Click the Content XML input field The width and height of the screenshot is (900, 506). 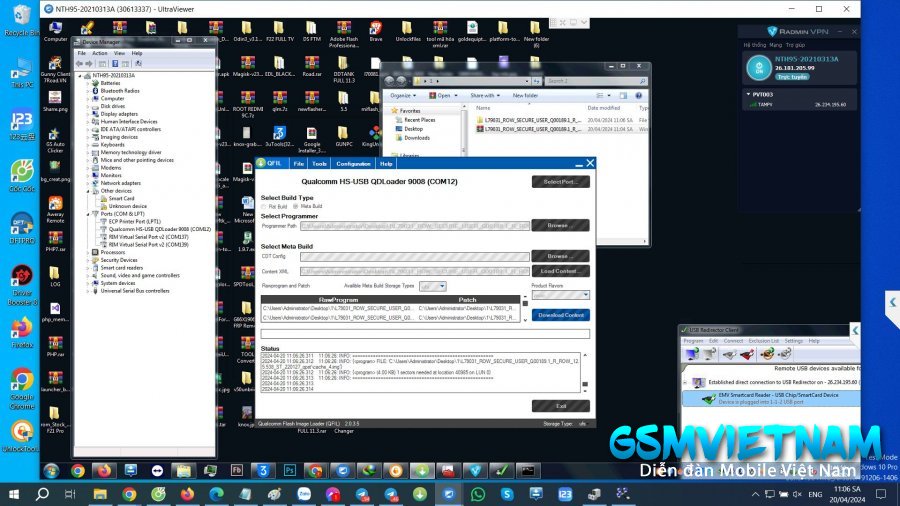414,271
